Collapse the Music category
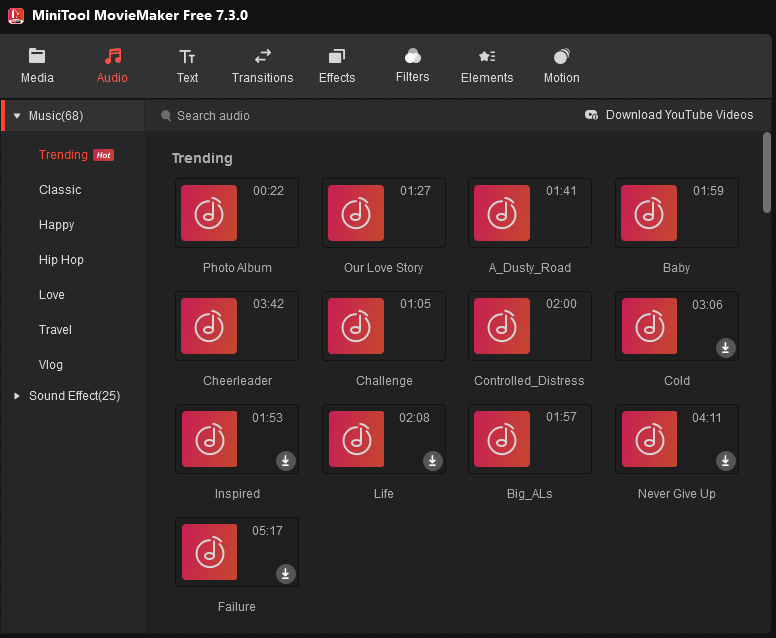The image size is (776, 638). (x=17, y=116)
